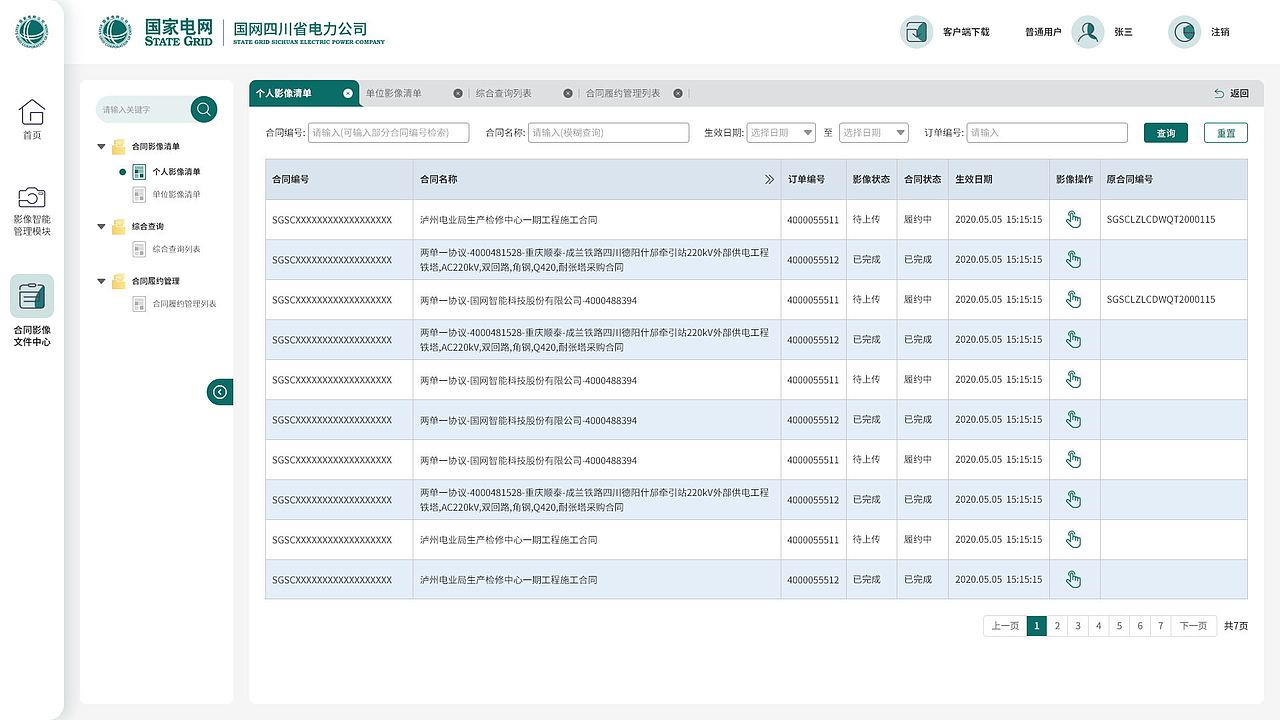Click the tree keyword search field
This screenshot has height=720, width=1280.
(x=145, y=109)
